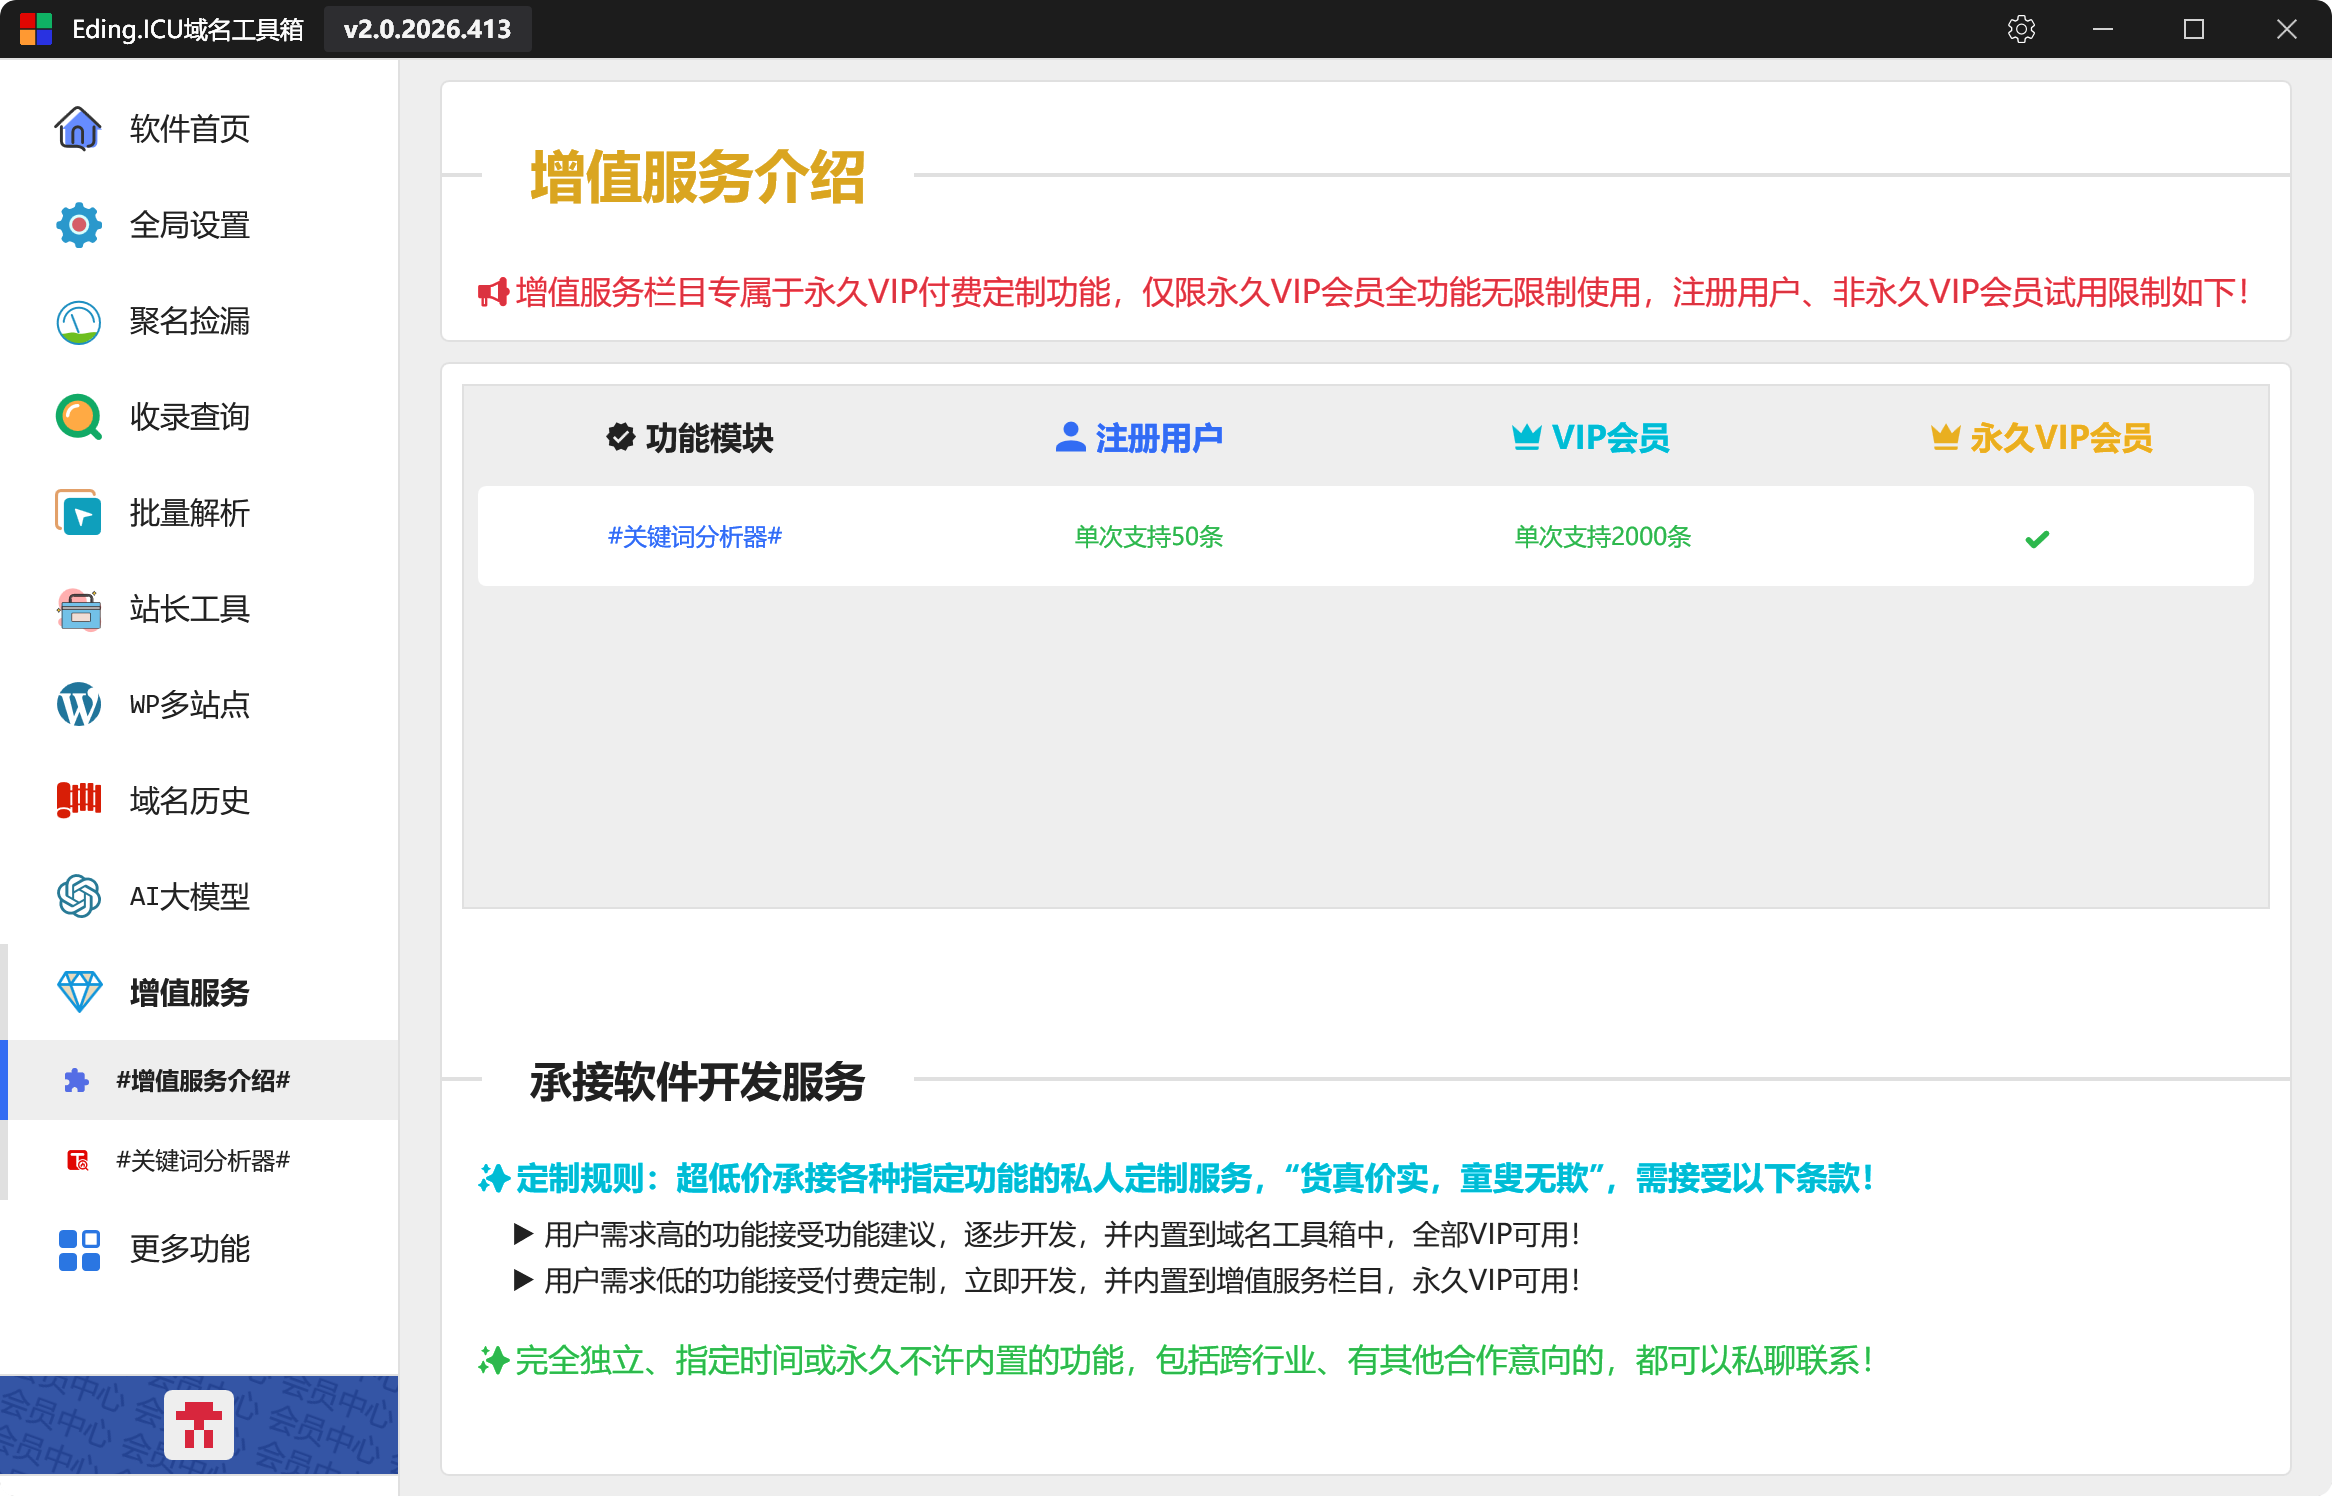
Task: Expand the AI大模型 menu label
Action: click(x=190, y=897)
